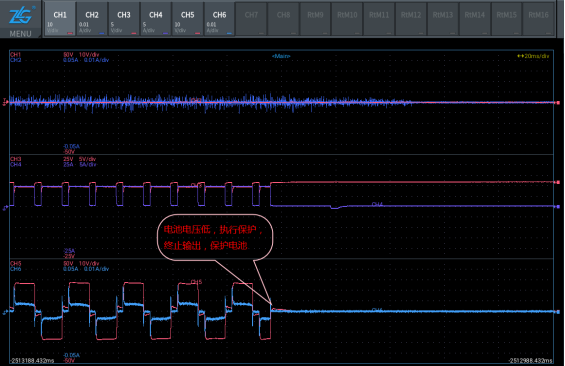
Task: Select the RtM9 math channel
Action: pyautogui.click(x=315, y=19)
